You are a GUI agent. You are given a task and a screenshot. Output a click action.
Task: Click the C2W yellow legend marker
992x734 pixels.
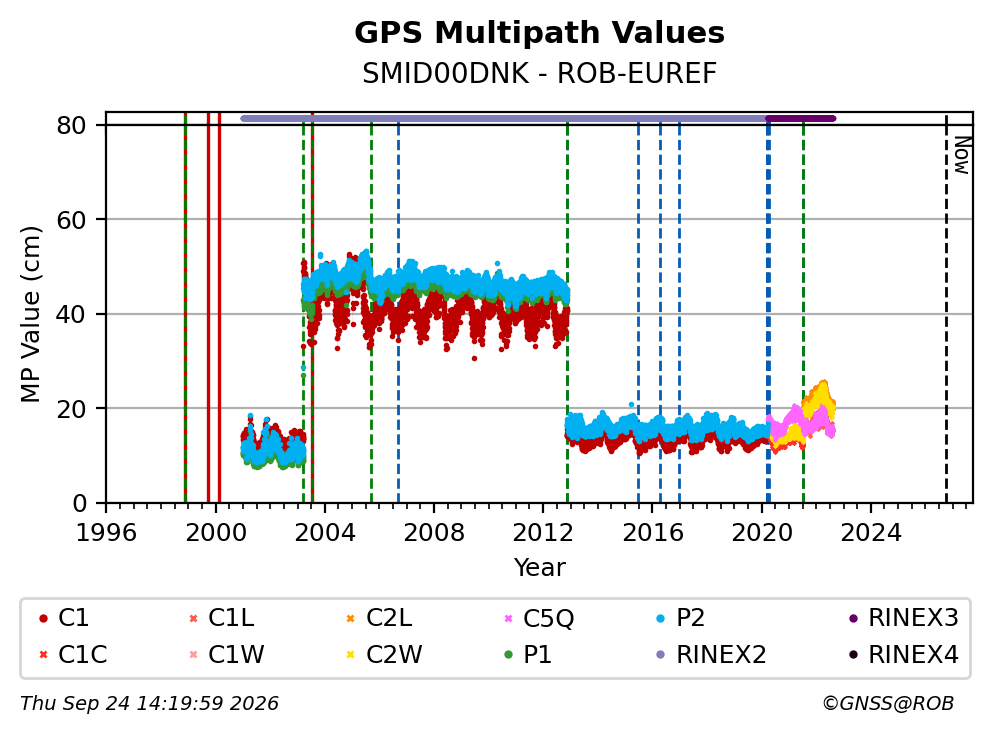[x=350, y=655]
